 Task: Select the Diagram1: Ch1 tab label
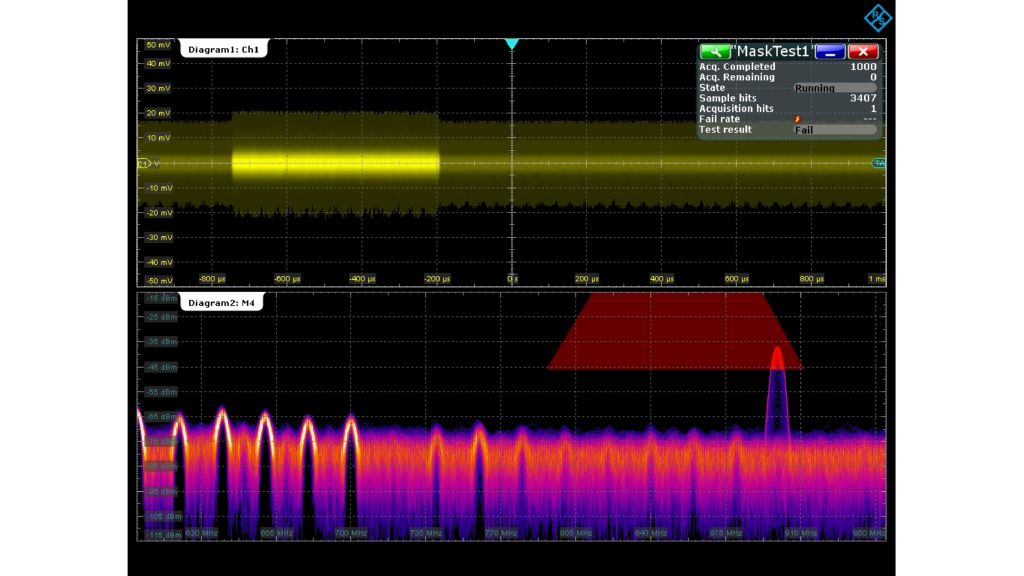[x=222, y=49]
